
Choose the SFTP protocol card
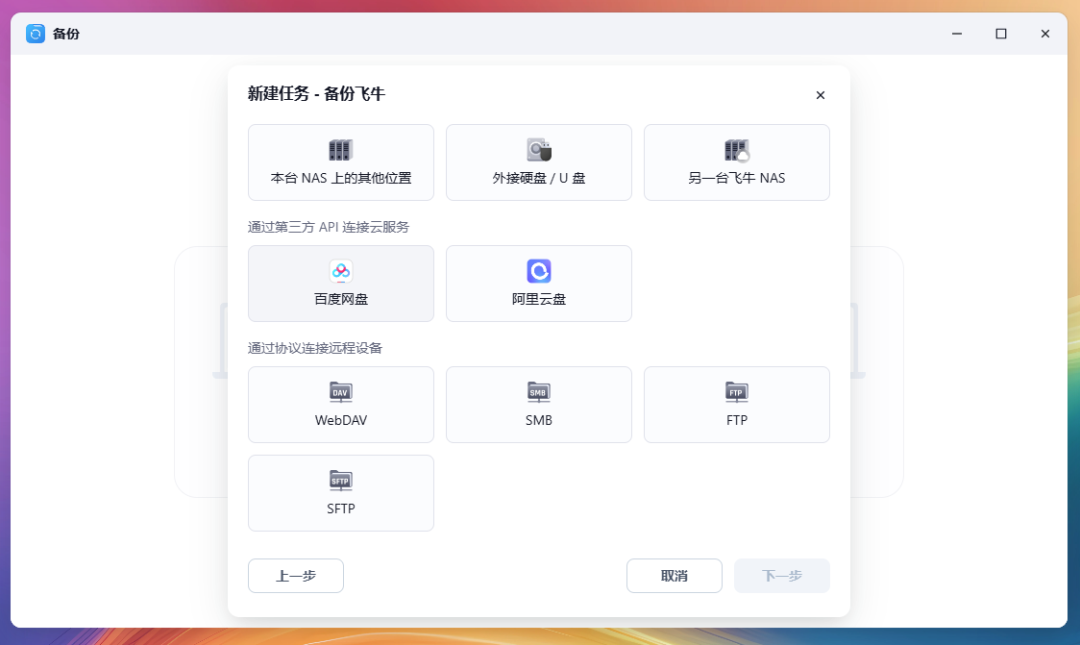[x=341, y=493]
